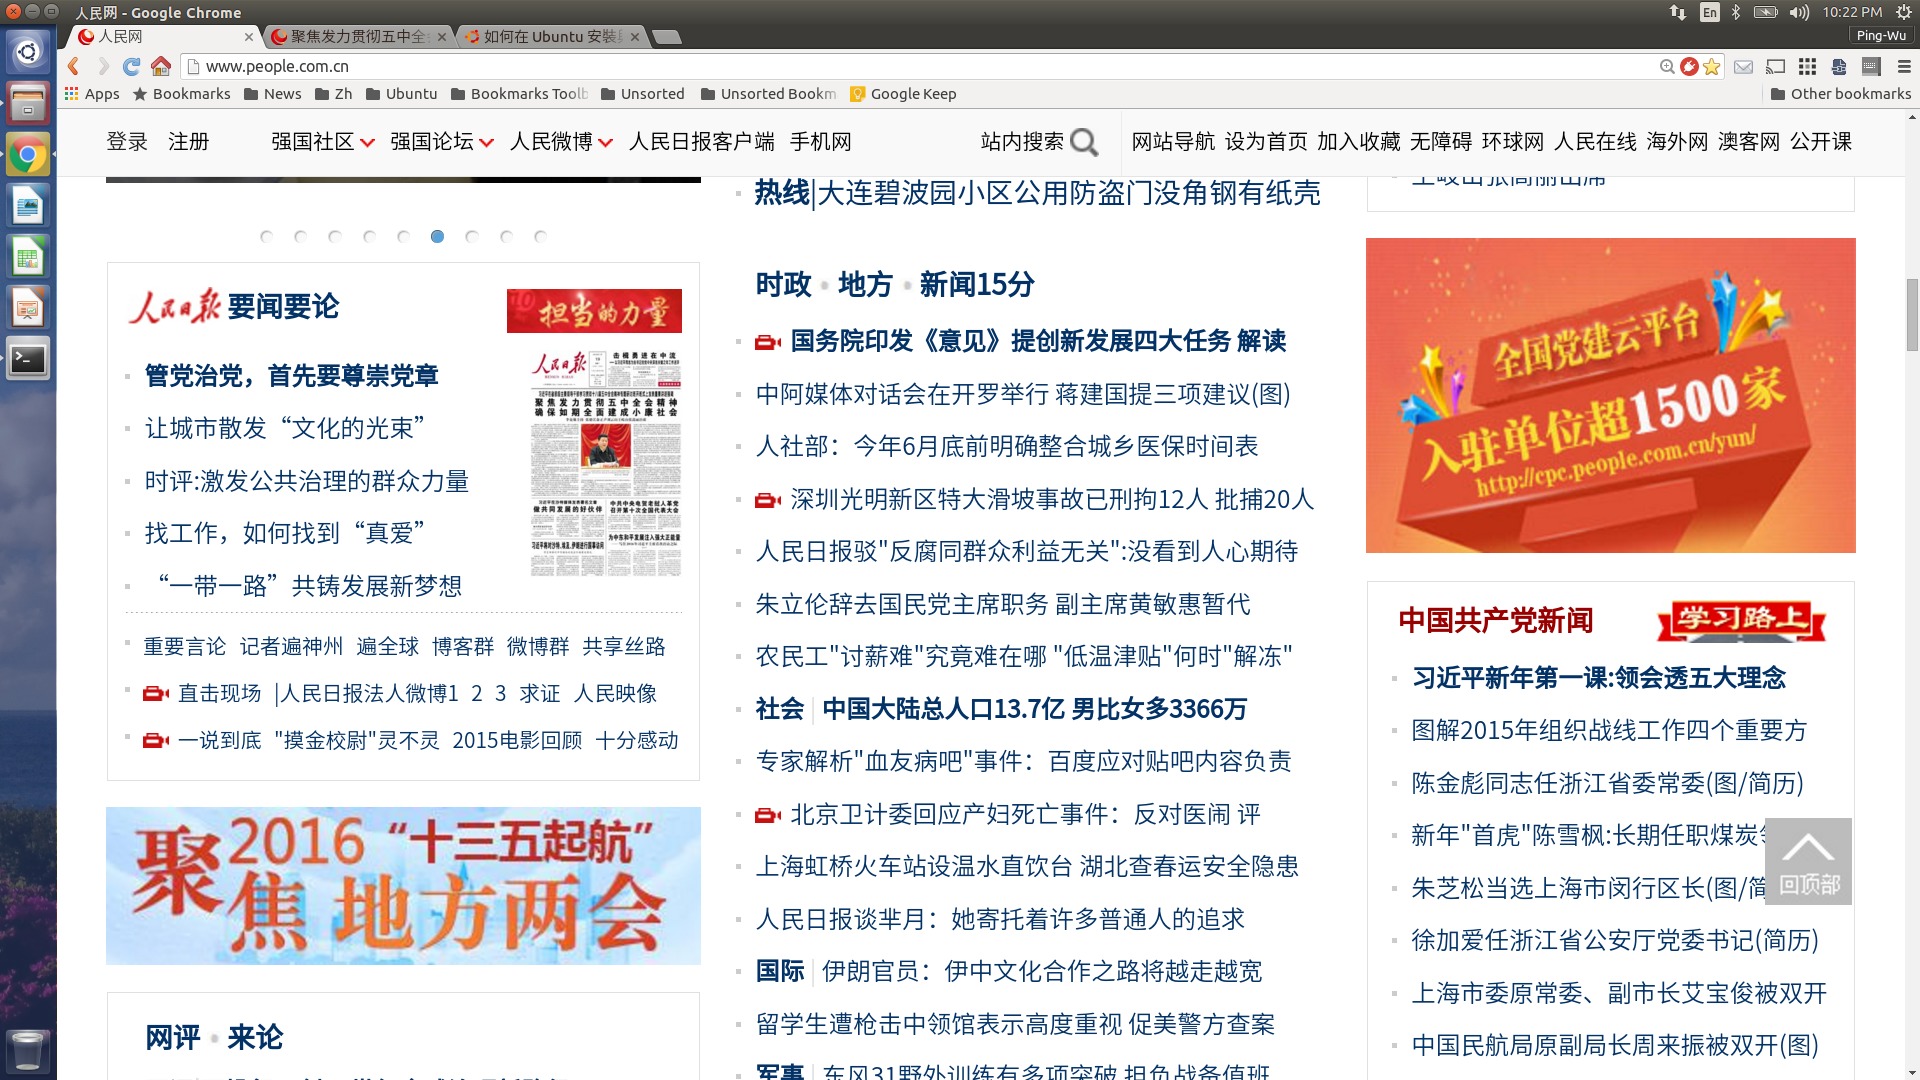
Task: Open headline 管党治党，首先要尊崇党章
Action: [292, 376]
